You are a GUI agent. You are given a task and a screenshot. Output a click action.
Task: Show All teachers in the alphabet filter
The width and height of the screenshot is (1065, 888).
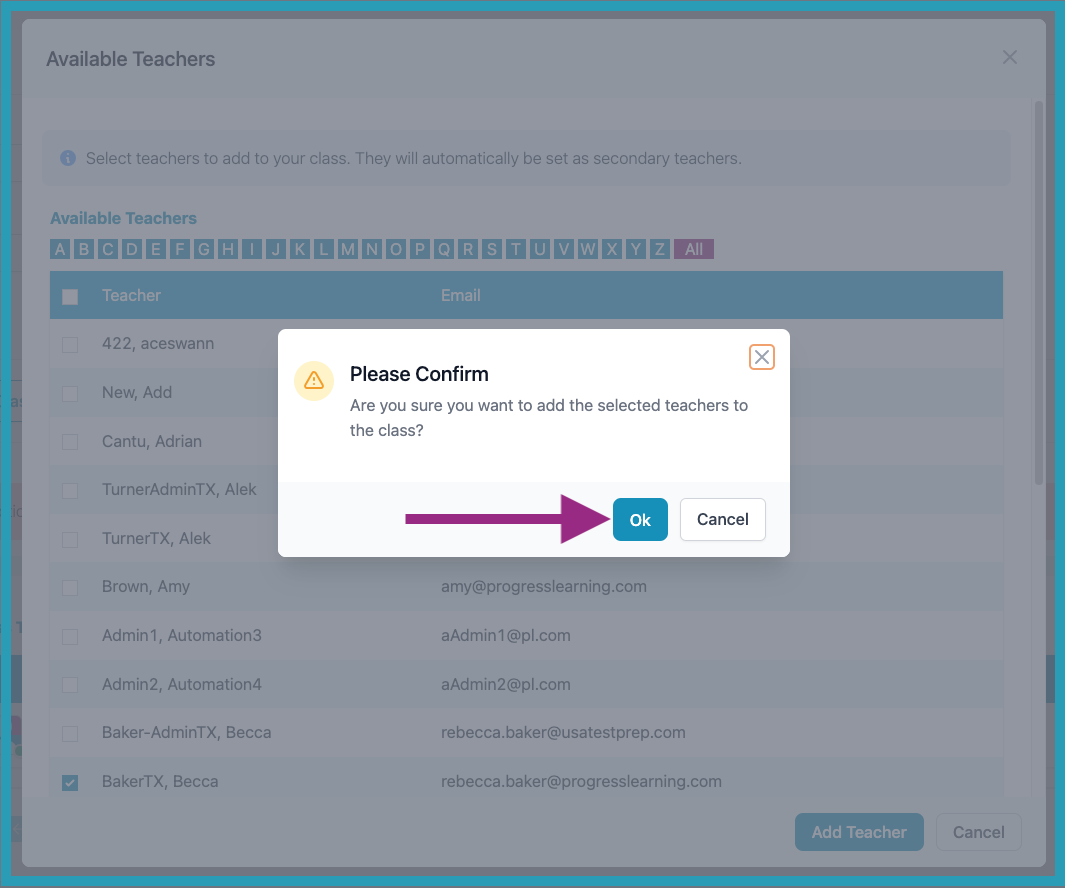(693, 249)
